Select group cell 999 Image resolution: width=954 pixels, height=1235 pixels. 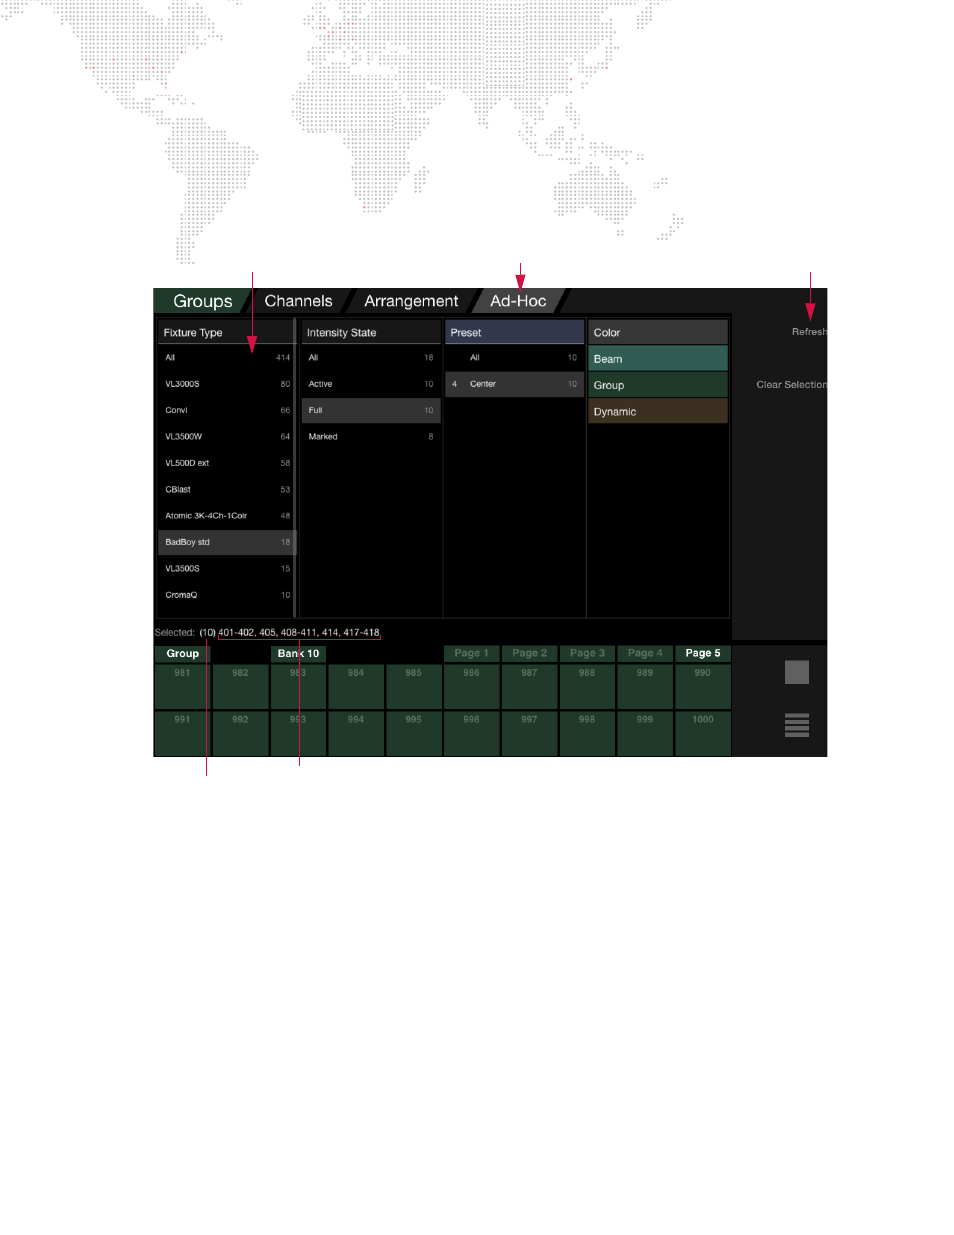tap(645, 733)
